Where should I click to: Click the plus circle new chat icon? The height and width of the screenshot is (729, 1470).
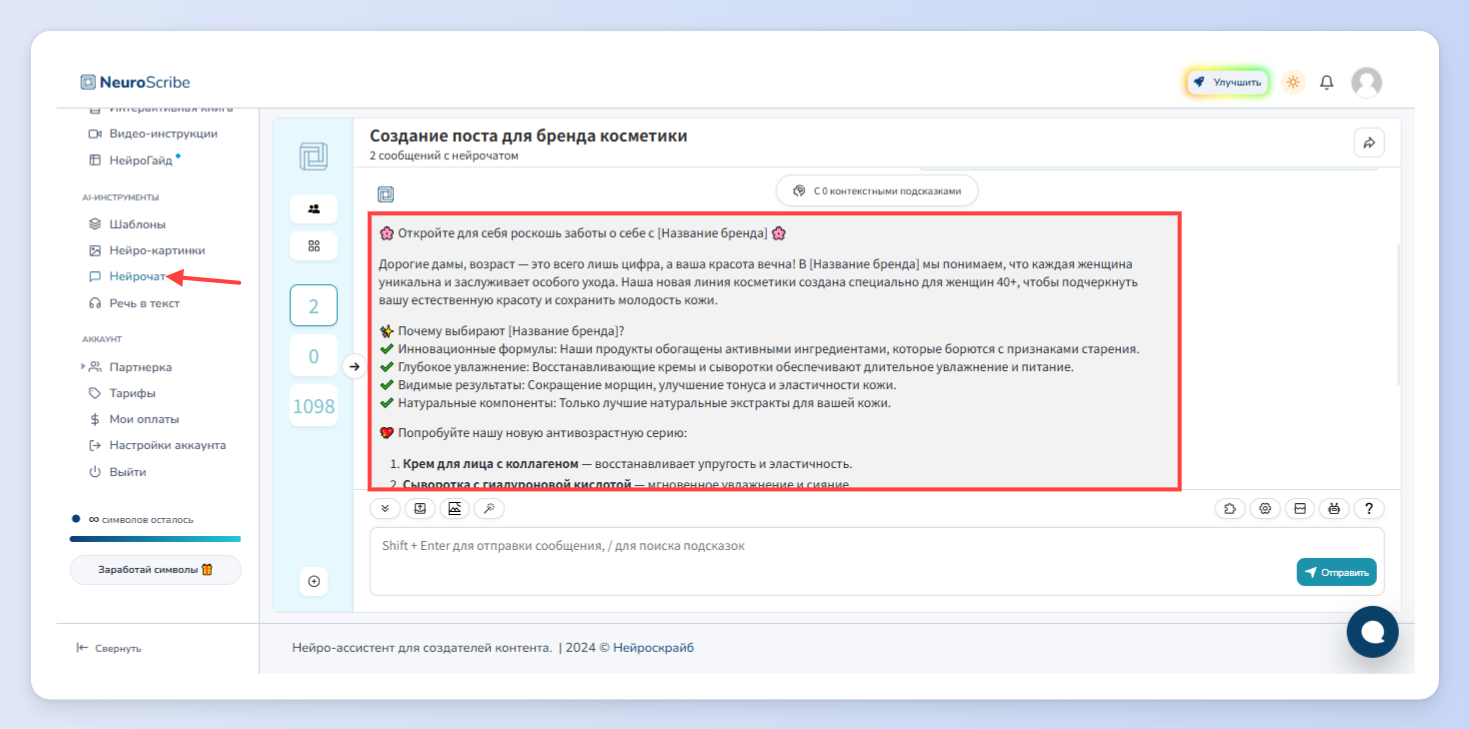pos(314,581)
